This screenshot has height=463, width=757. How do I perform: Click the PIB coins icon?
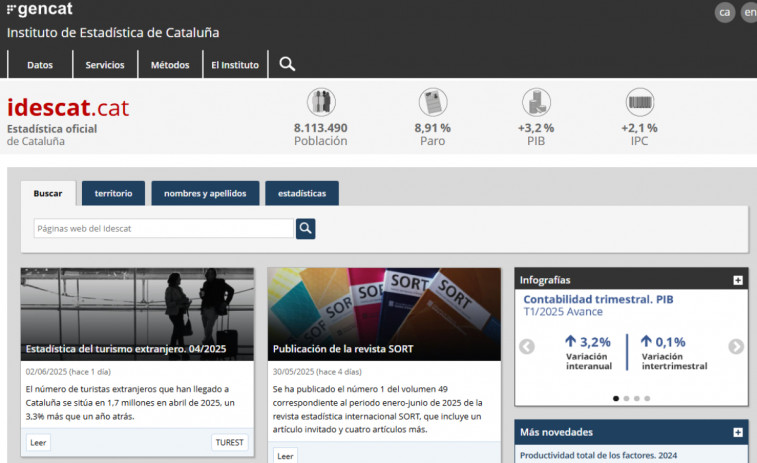536,102
